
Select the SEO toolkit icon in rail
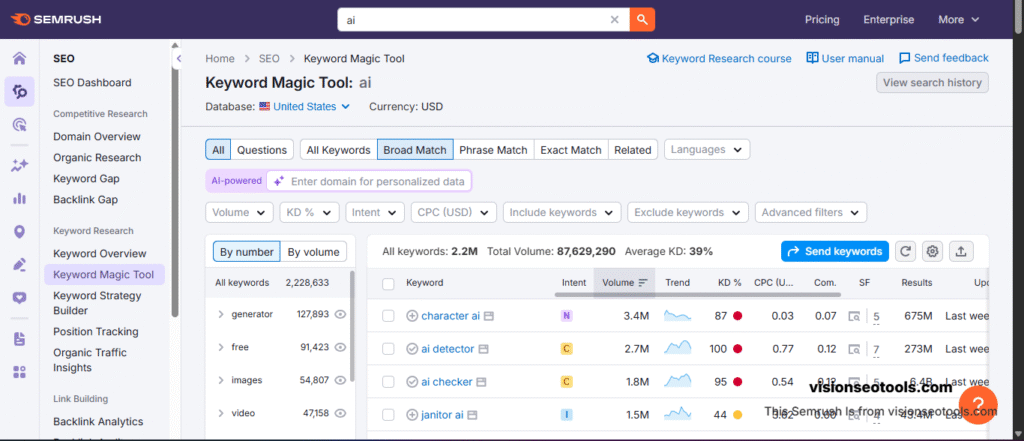point(20,91)
